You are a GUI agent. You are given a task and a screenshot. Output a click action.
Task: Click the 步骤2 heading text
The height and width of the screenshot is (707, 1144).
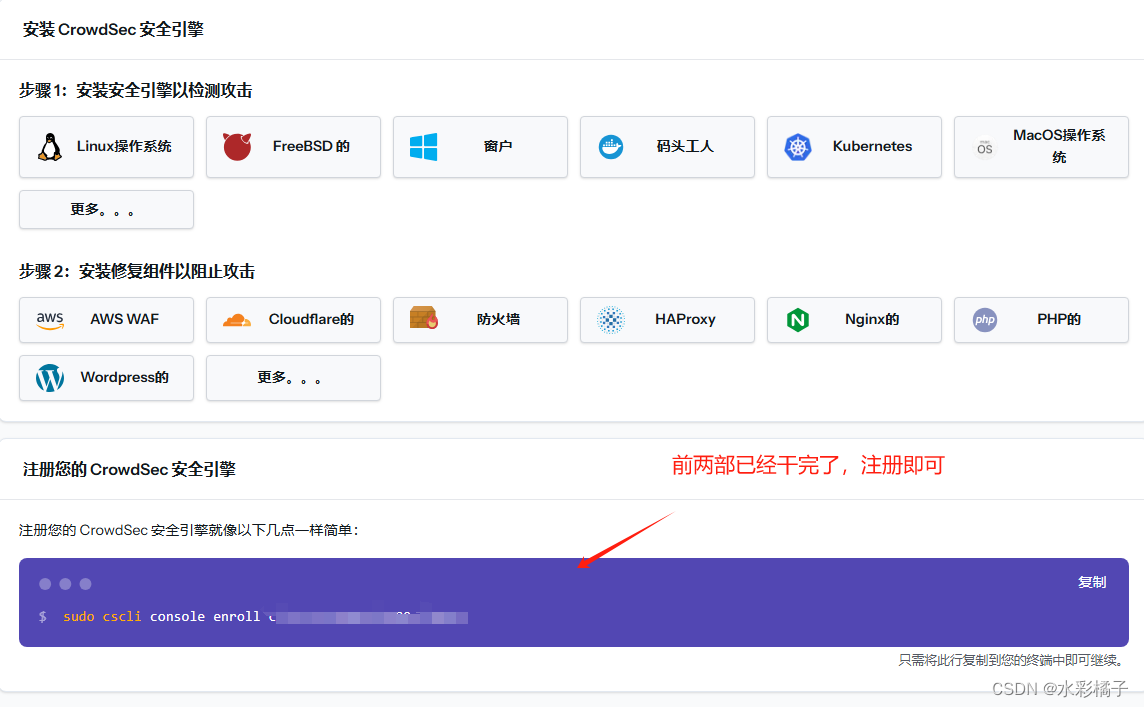[x=137, y=271]
